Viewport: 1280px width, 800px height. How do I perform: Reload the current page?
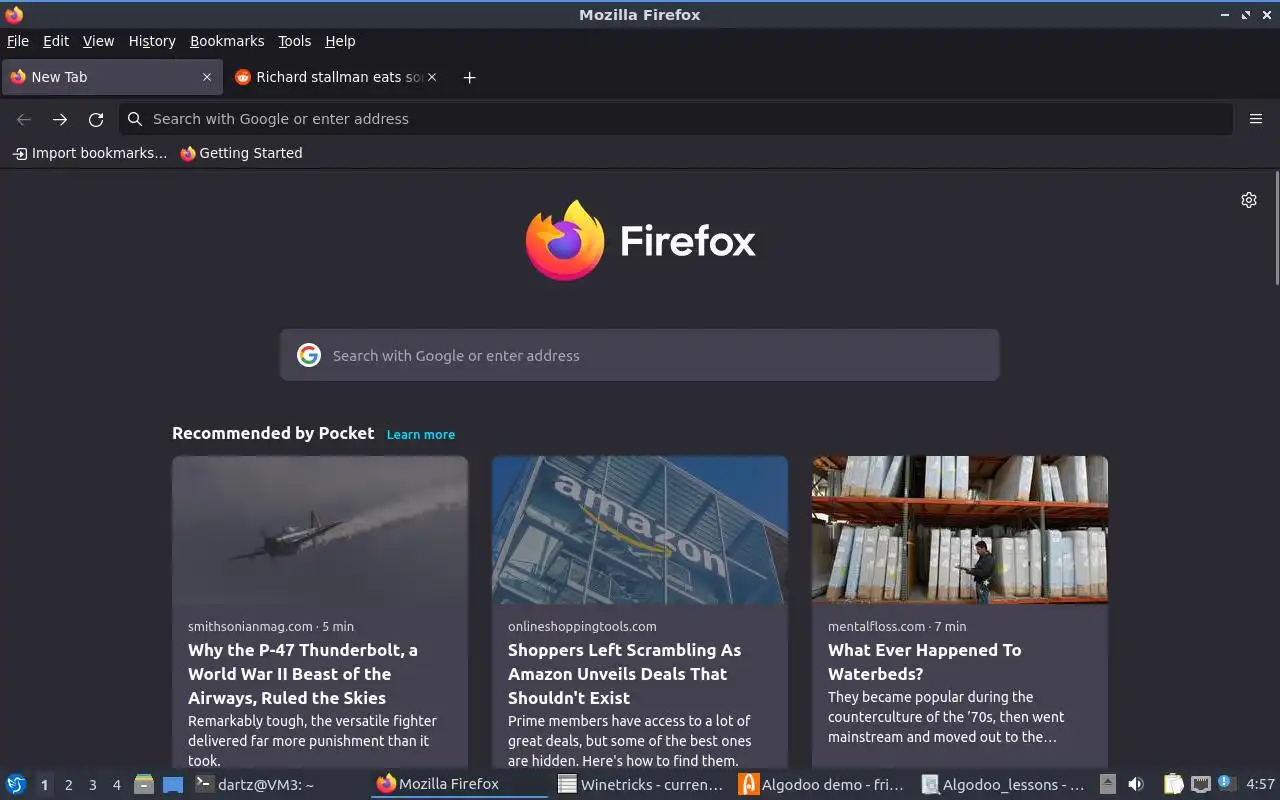pyautogui.click(x=96, y=119)
